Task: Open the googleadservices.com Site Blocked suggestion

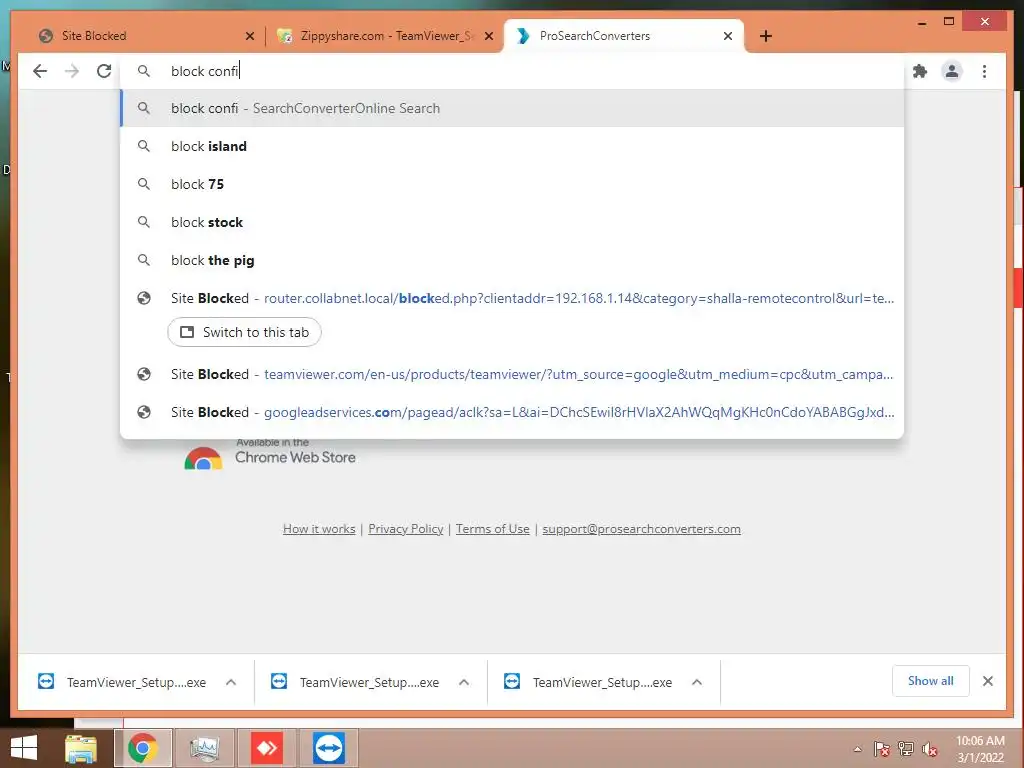Action: (512, 412)
